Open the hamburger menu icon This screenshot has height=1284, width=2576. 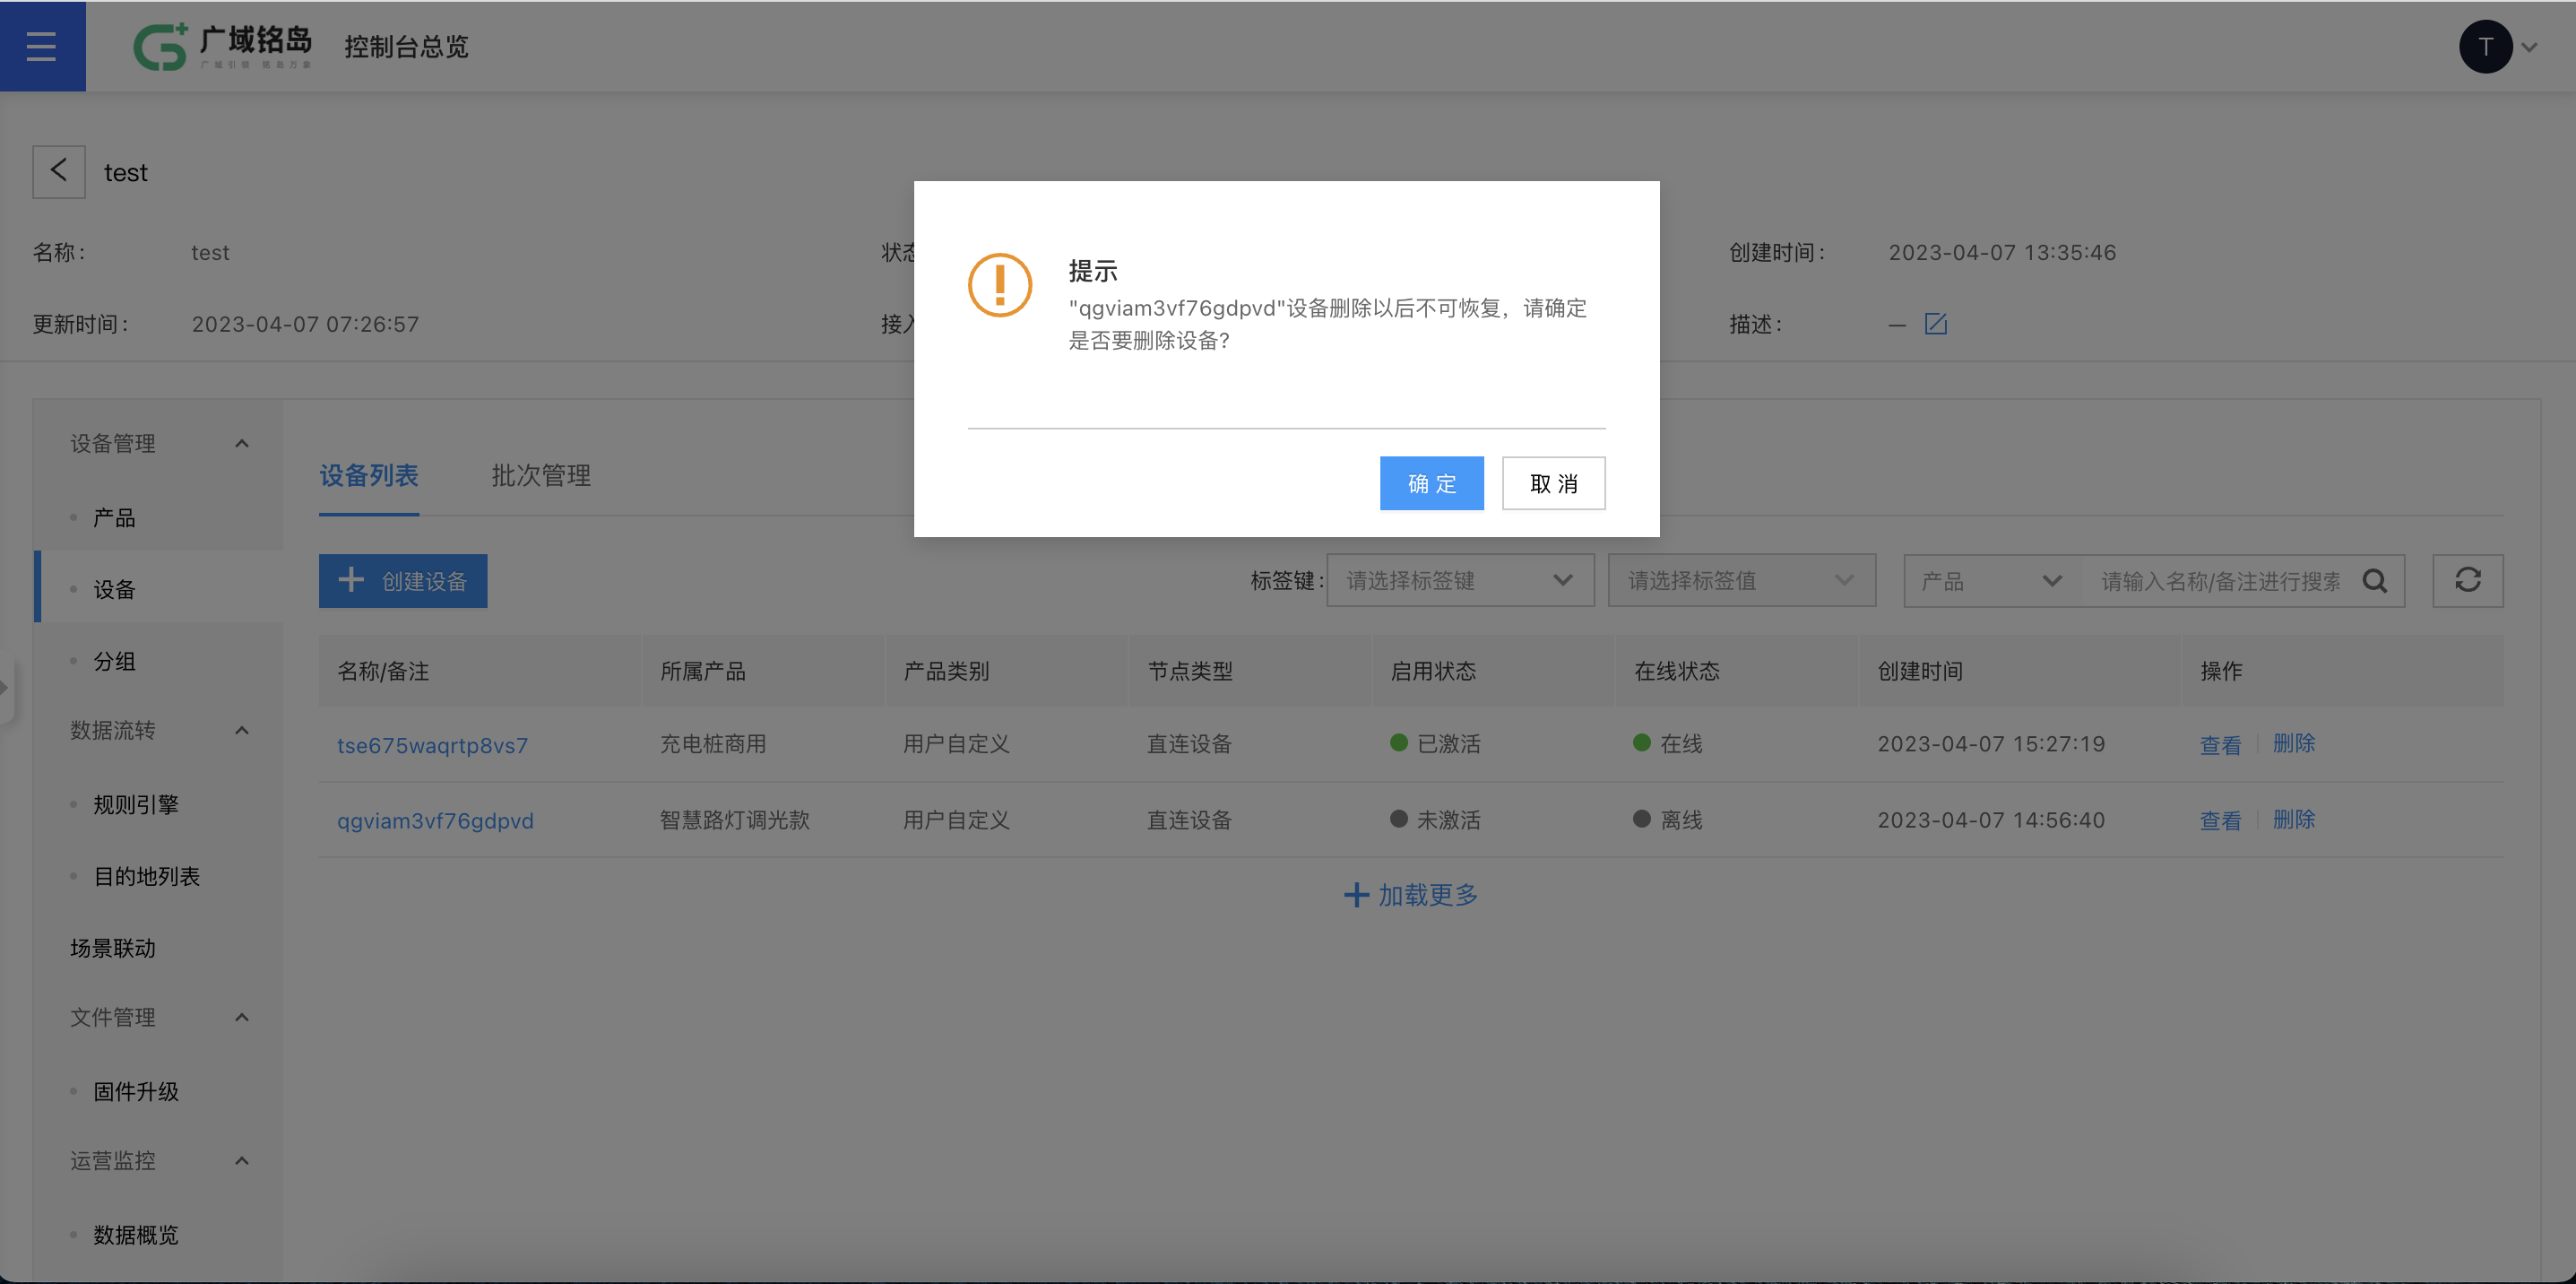pos(41,46)
